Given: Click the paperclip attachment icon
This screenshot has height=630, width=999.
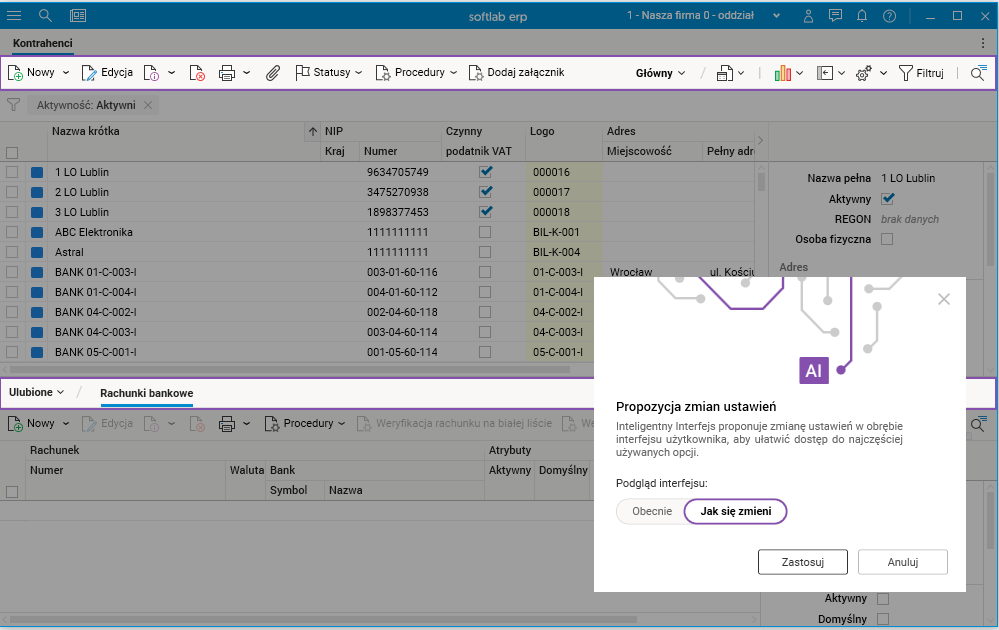Looking at the screenshot, I should pyautogui.click(x=272, y=73).
